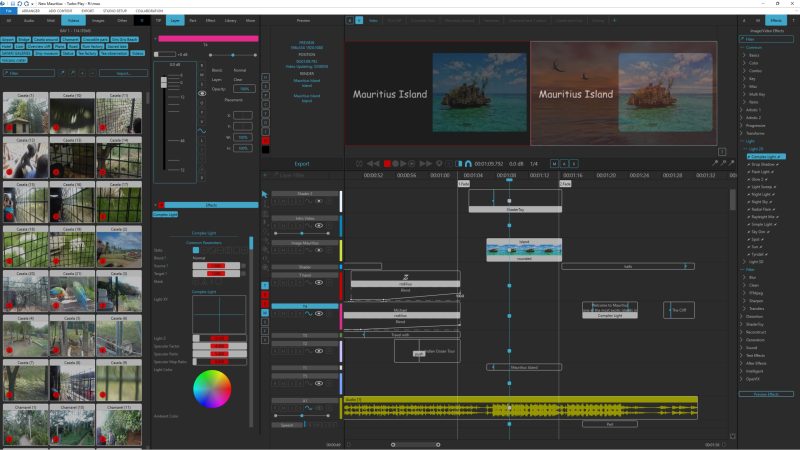This screenshot has height=450, width=800.
Task: Click the redo icon in the title bar
Action: pos(27,3)
